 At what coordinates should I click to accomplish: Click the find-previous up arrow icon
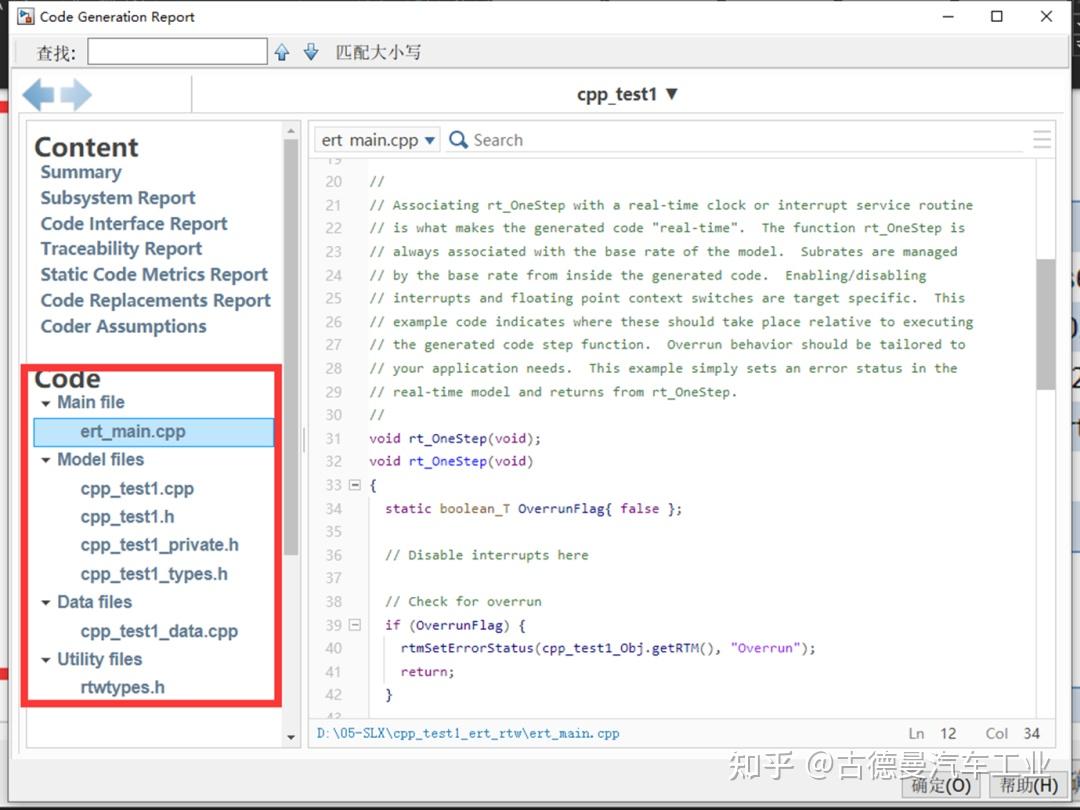coord(281,51)
